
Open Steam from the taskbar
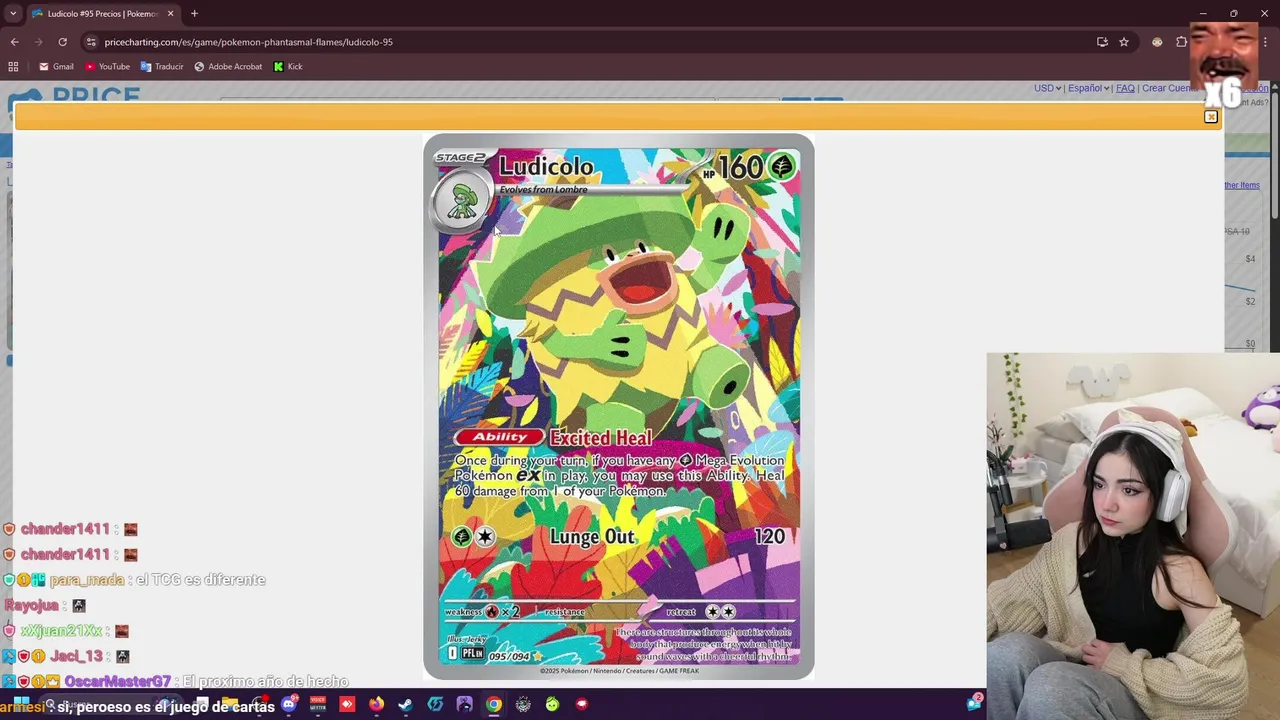[x=405, y=704]
